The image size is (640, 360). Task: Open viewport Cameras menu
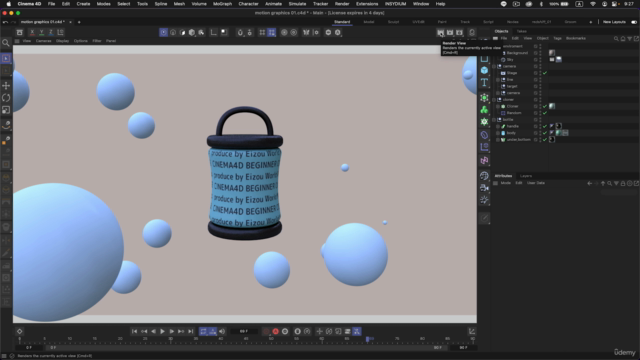click(43, 41)
